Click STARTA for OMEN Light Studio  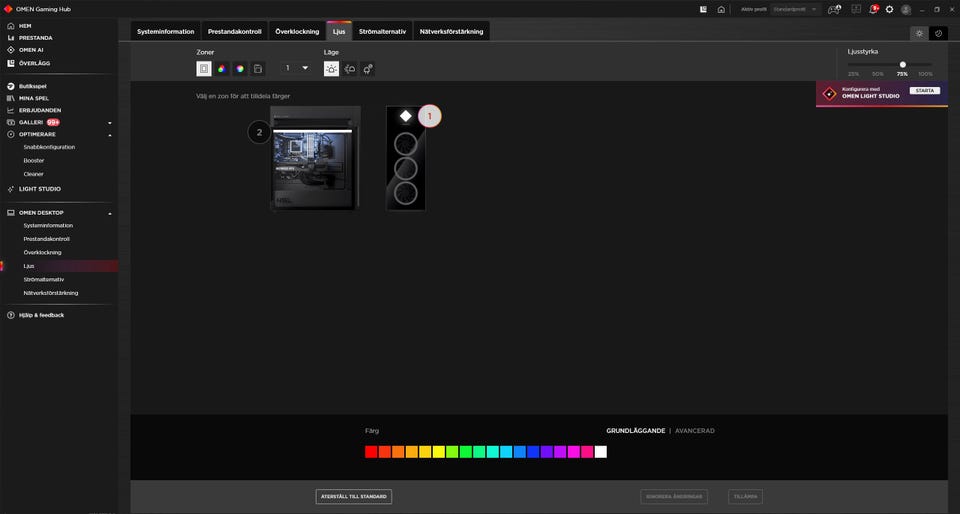[924, 90]
